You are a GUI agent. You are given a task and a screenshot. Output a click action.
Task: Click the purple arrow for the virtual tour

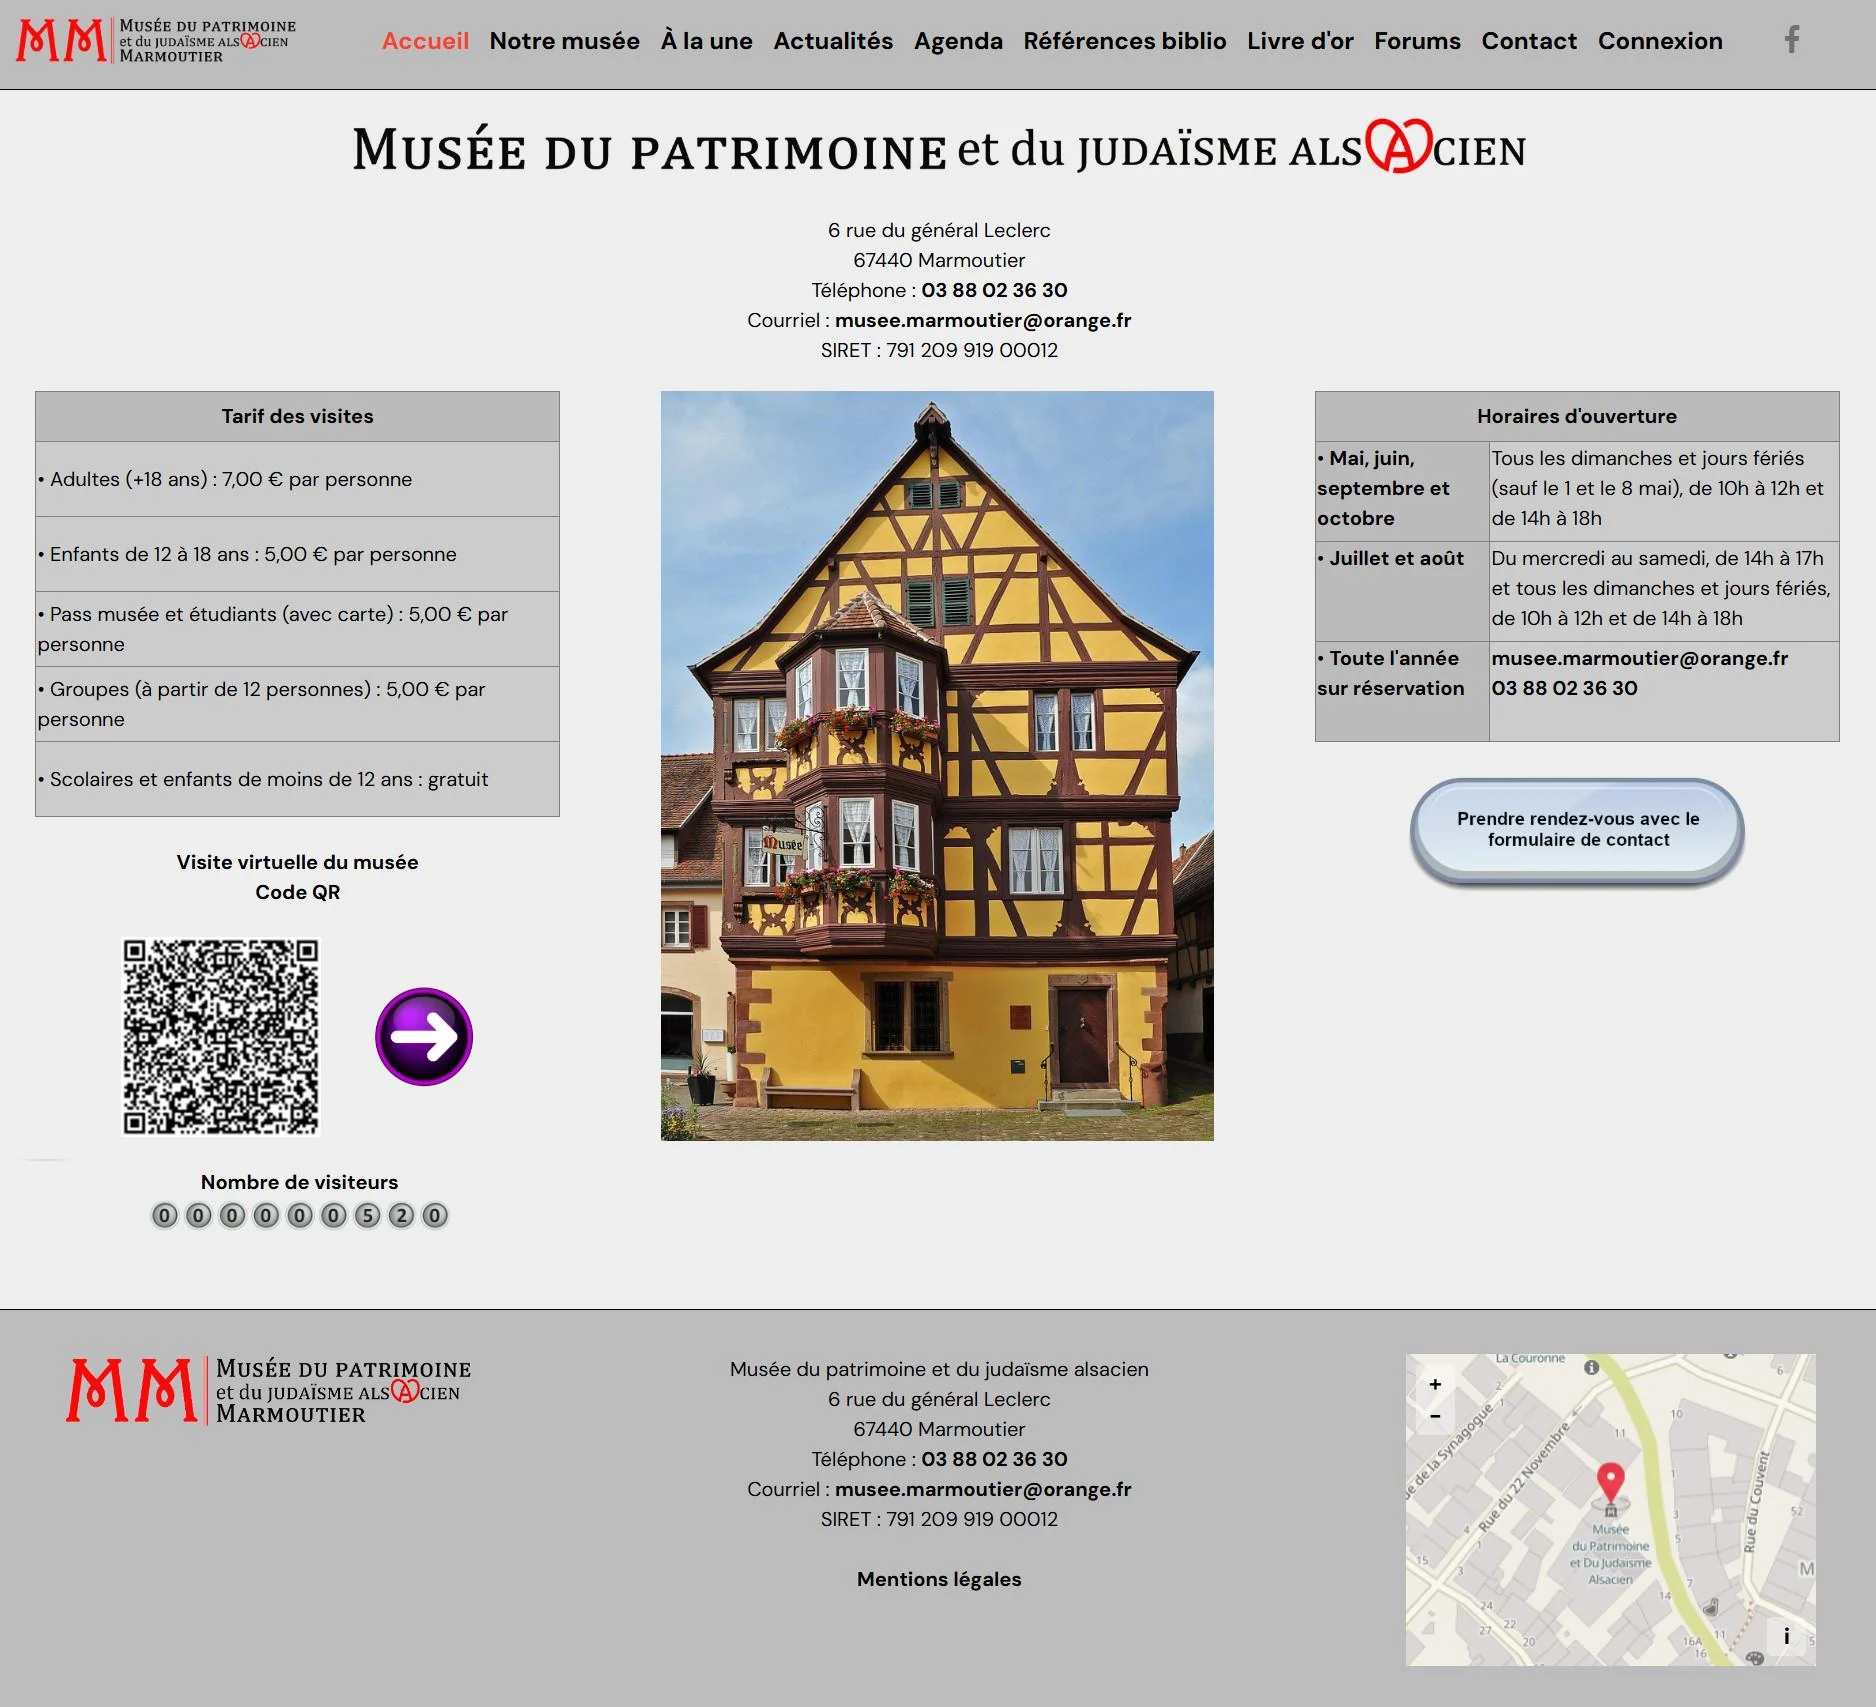[x=423, y=1038]
